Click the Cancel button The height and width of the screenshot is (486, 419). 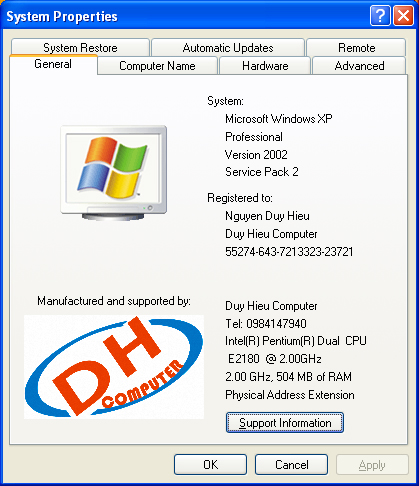point(292,465)
